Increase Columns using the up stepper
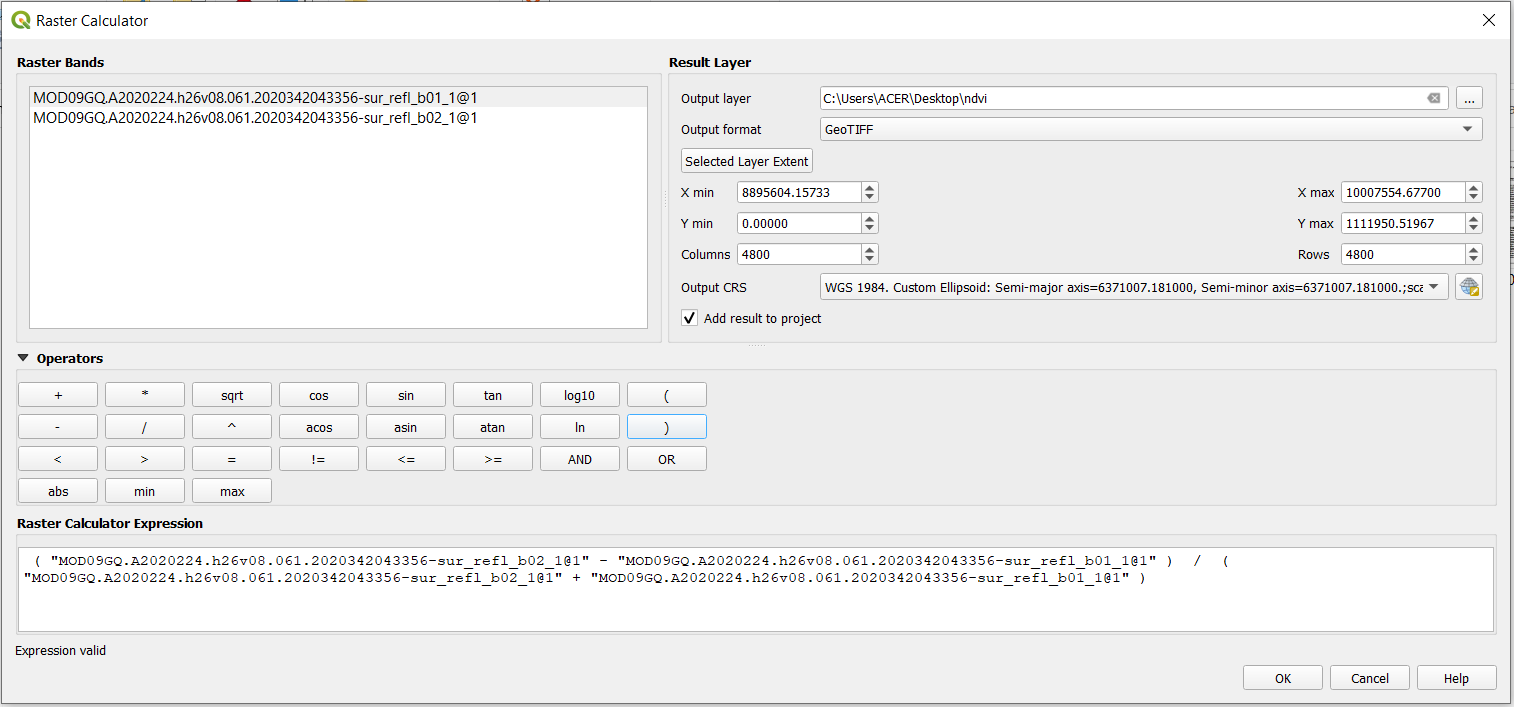Image resolution: width=1514 pixels, height=707 pixels. (x=868, y=249)
